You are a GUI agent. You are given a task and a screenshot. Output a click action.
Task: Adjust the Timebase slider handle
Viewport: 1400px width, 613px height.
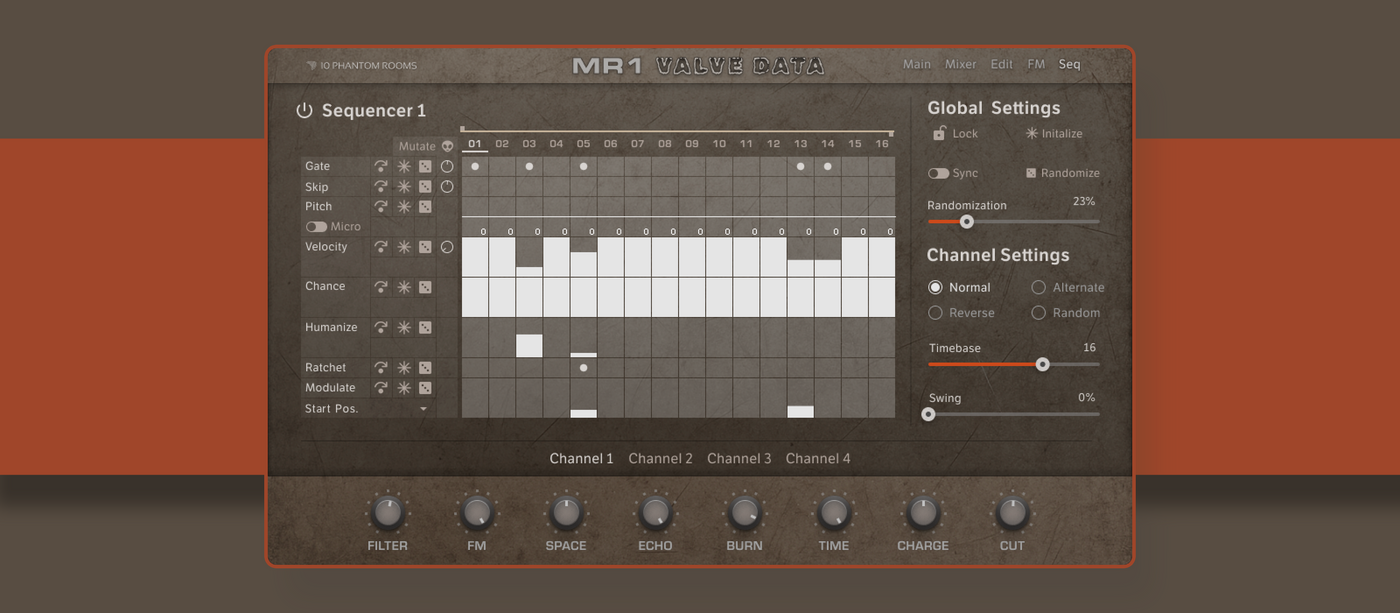1042,365
